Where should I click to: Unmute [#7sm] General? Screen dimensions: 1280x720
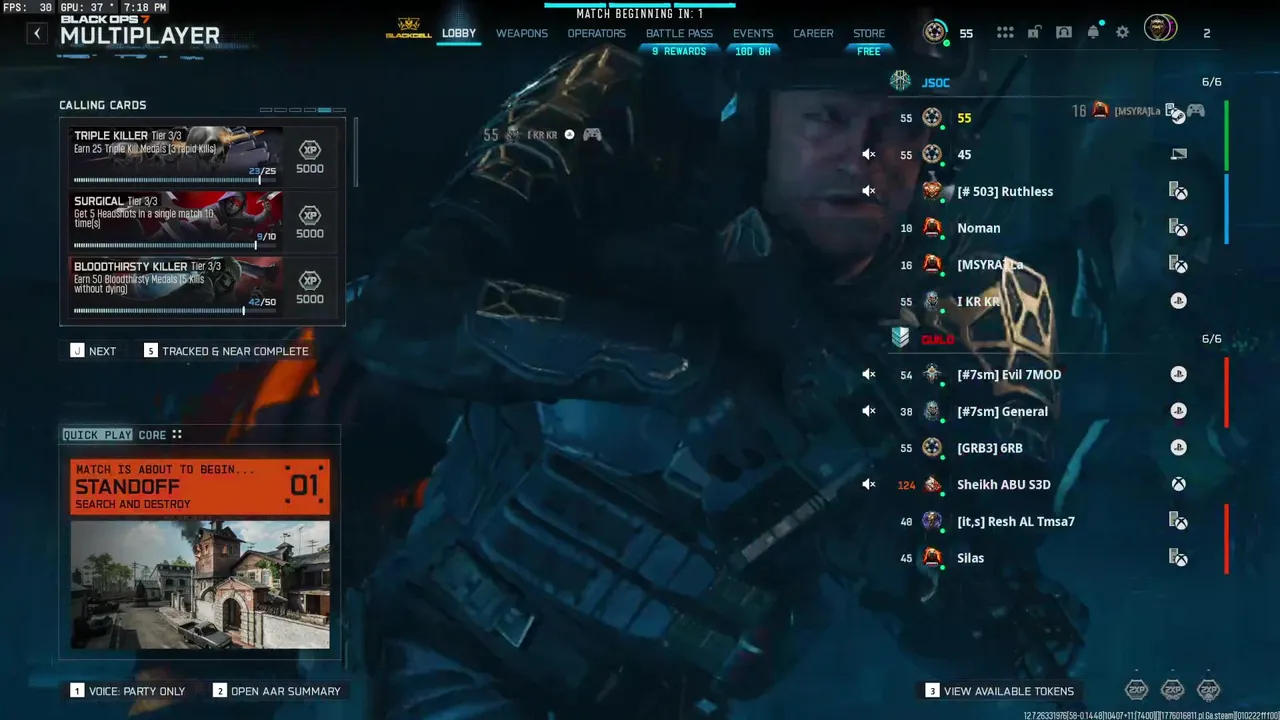click(x=869, y=411)
